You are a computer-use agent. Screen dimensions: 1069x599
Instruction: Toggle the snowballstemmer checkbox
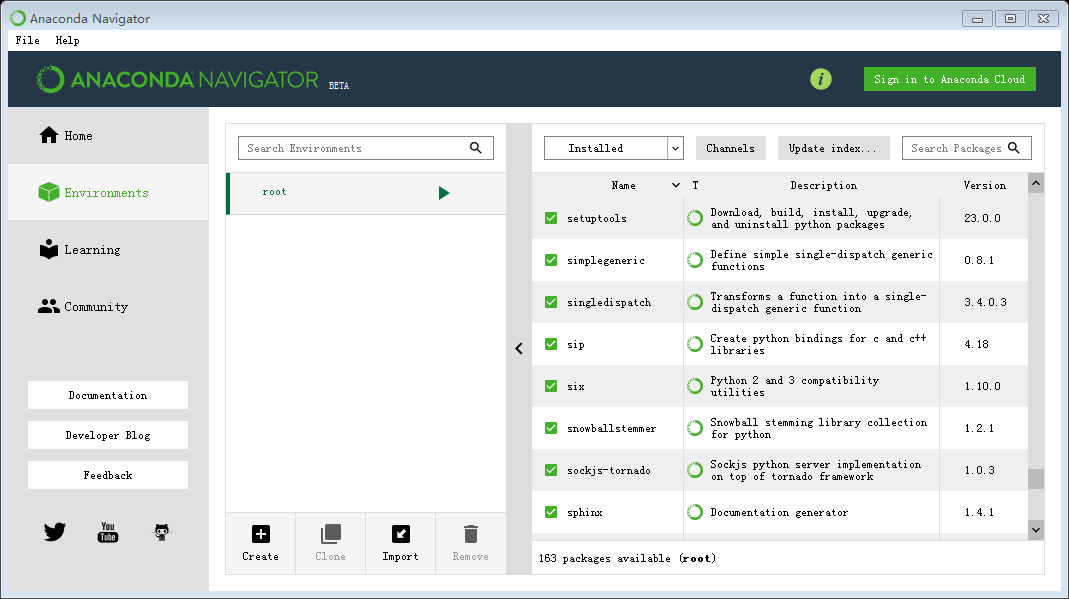pyautogui.click(x=551, y=428)
